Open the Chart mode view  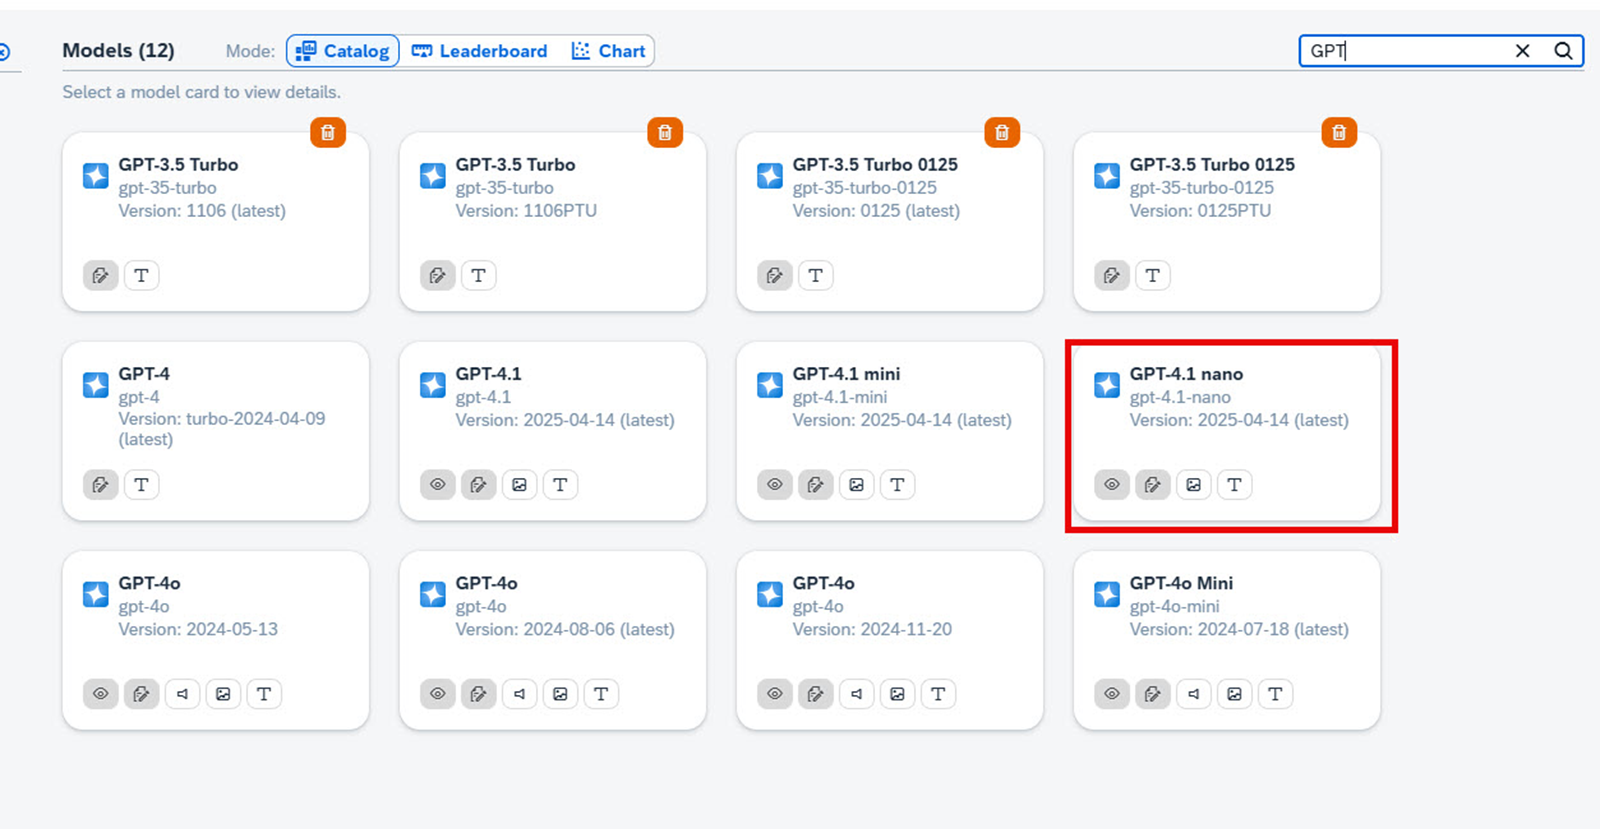pyautogui.click(x=608, y=51)
